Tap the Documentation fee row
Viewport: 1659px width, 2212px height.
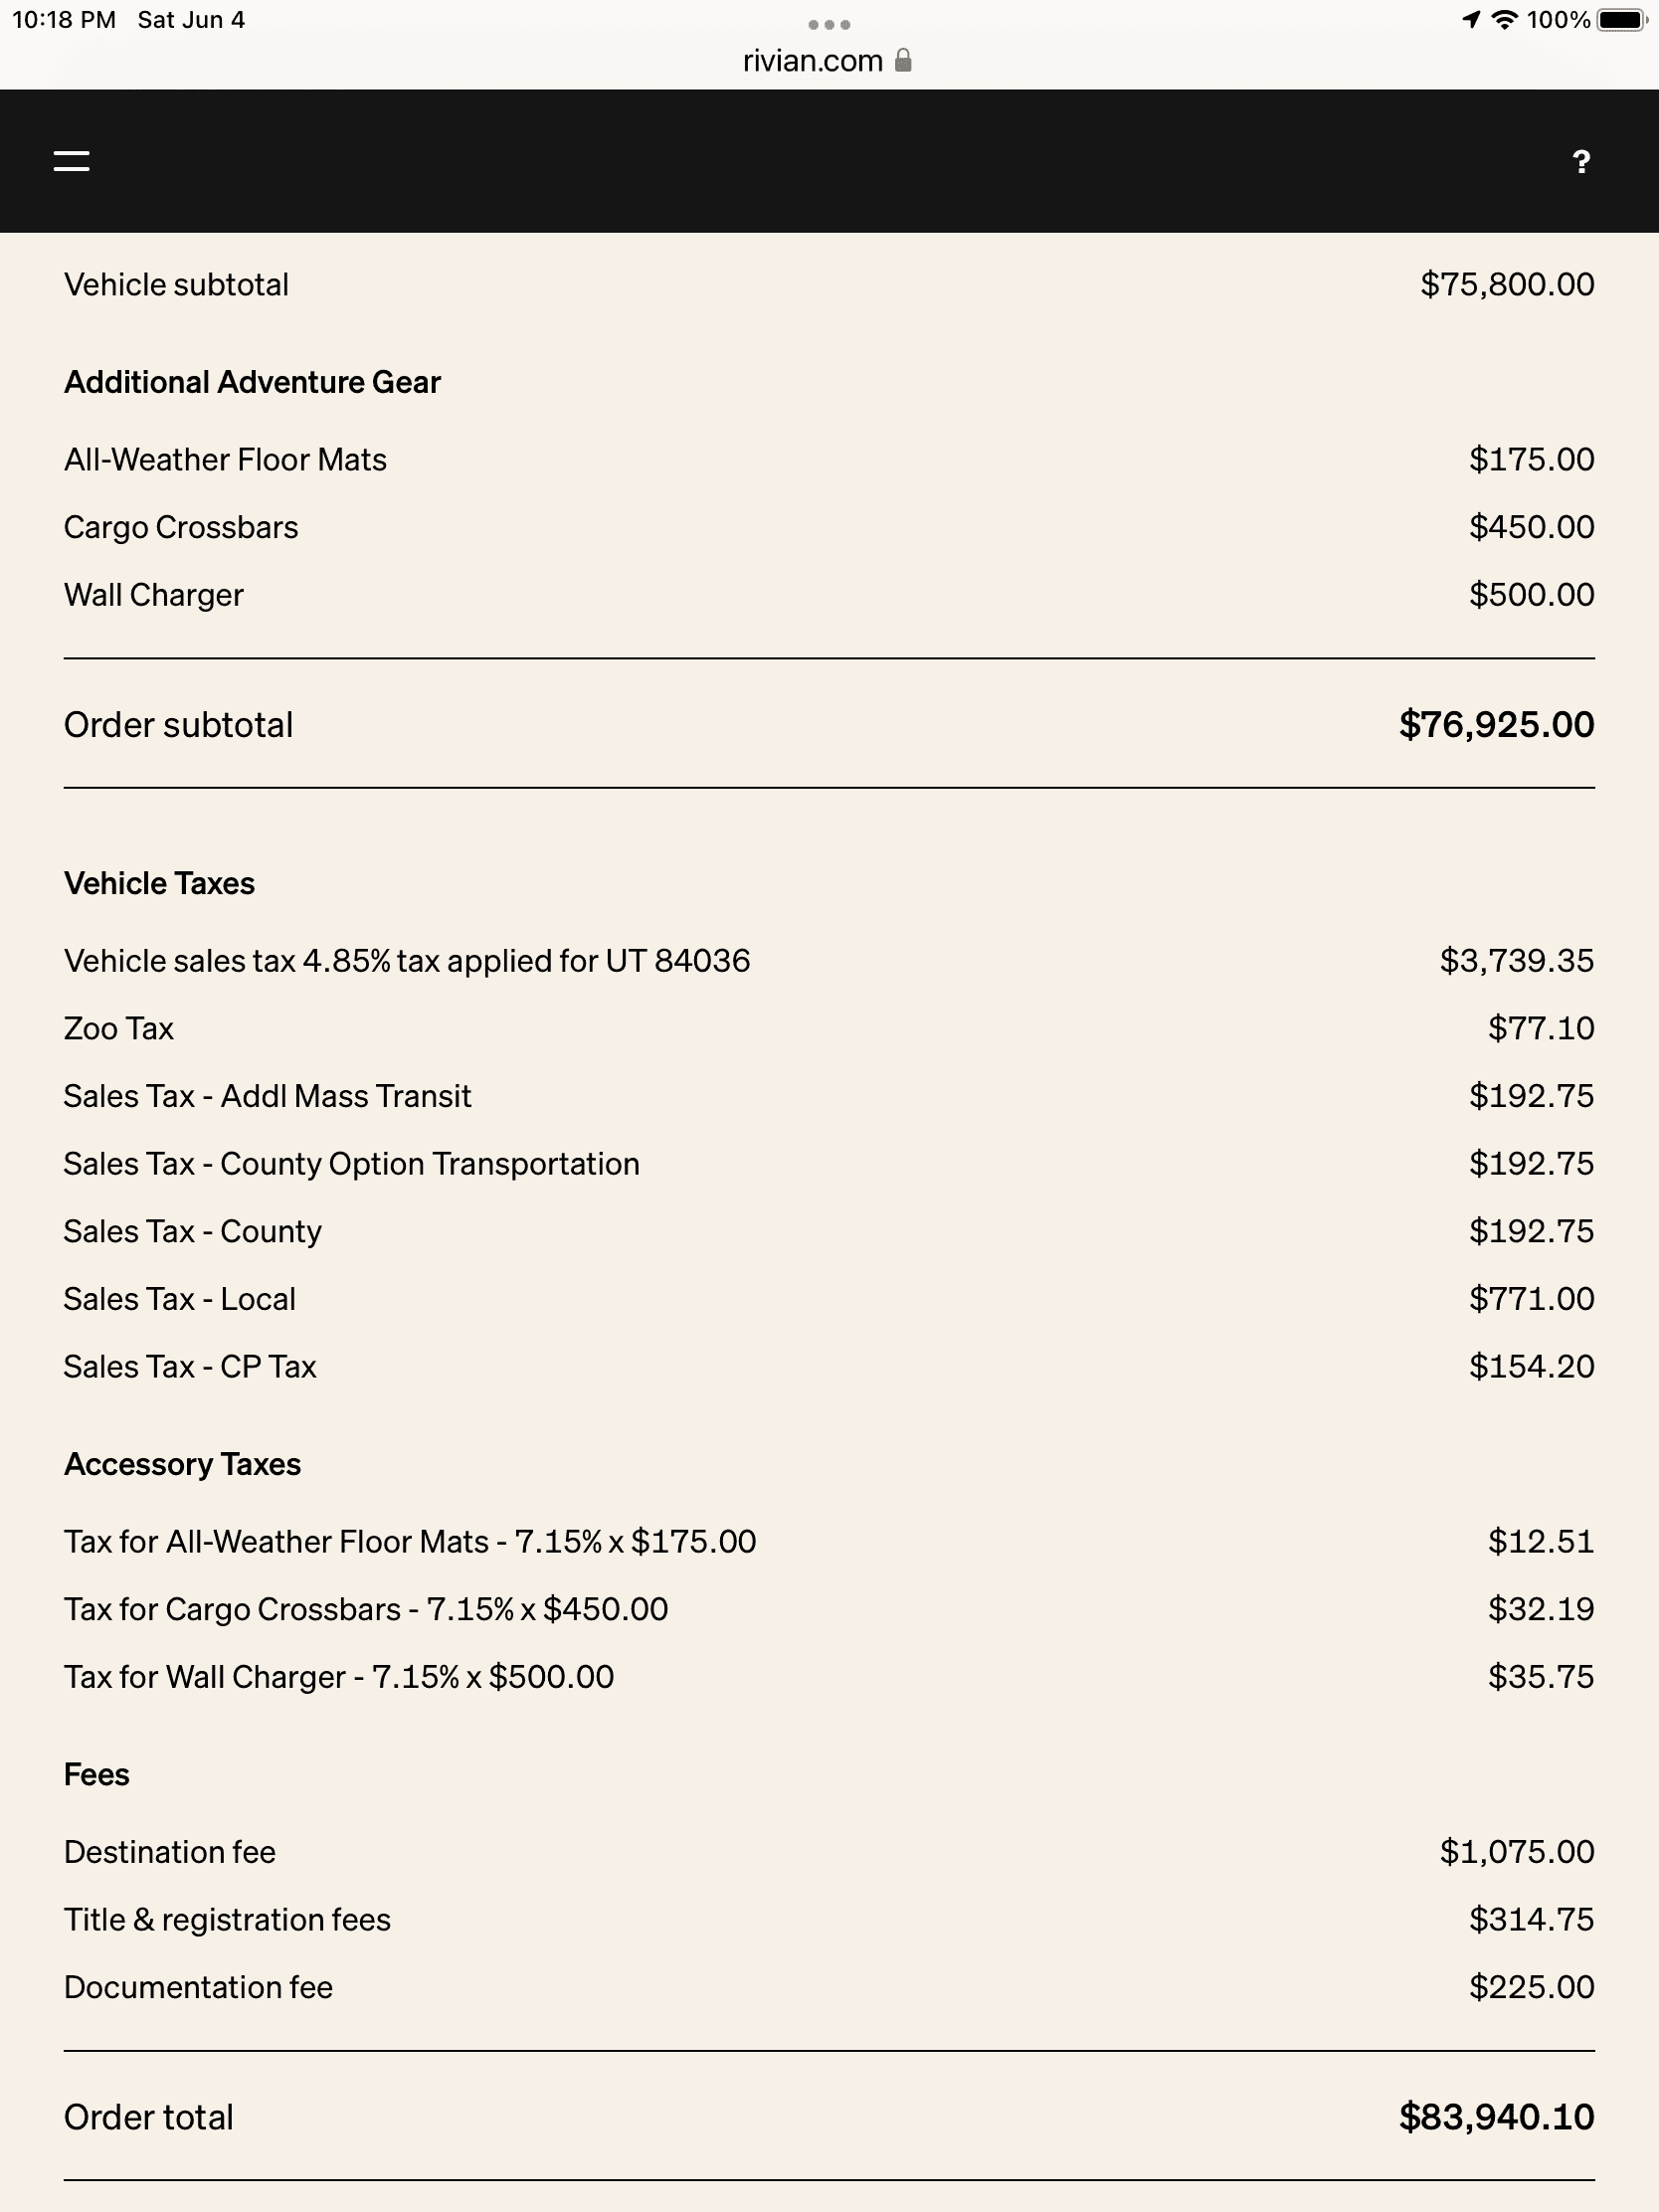[x=829, y=1986]
